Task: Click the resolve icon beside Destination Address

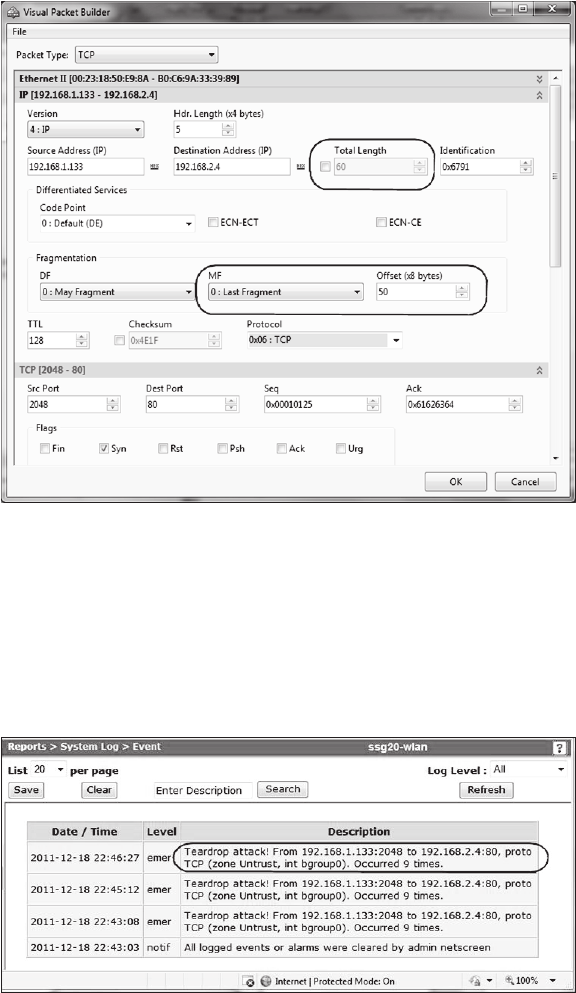Action: pos(301,167)
